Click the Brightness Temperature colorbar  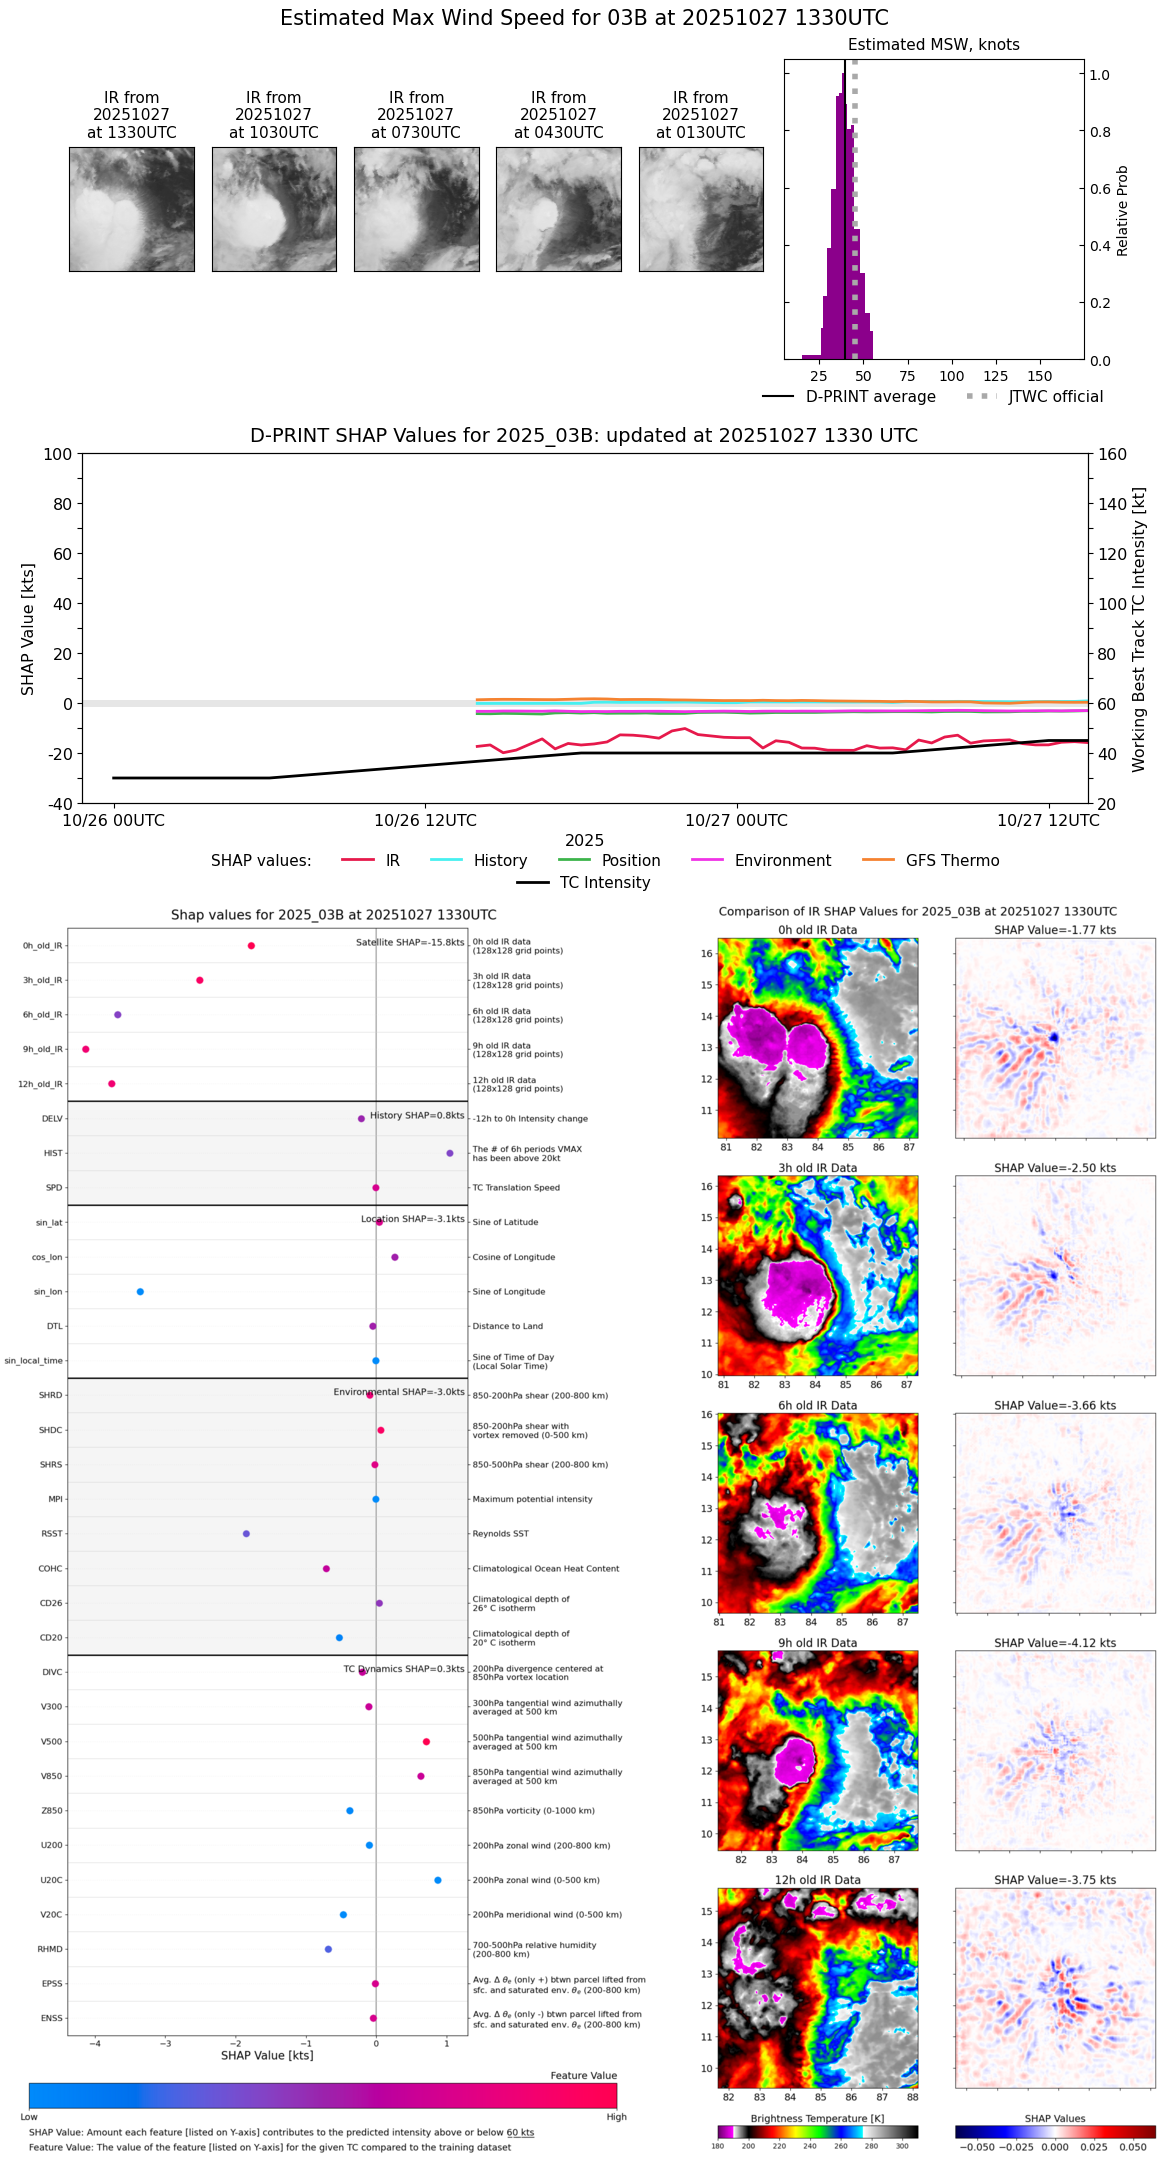click(818, 2132)
